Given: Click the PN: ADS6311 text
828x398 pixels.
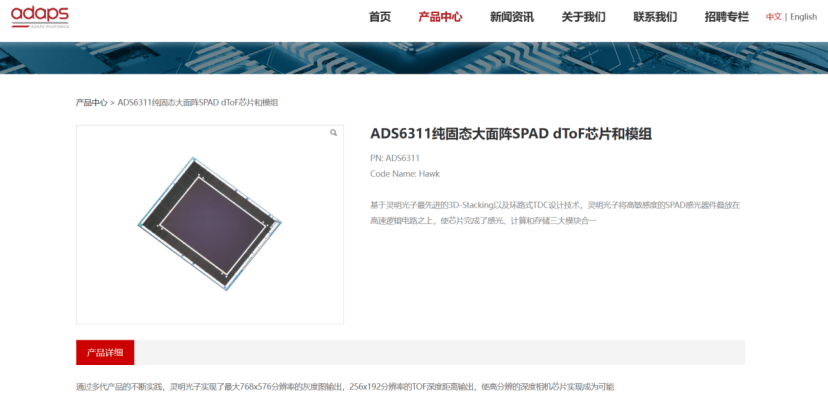Looking at the screenshot, I should pos(395,158).
